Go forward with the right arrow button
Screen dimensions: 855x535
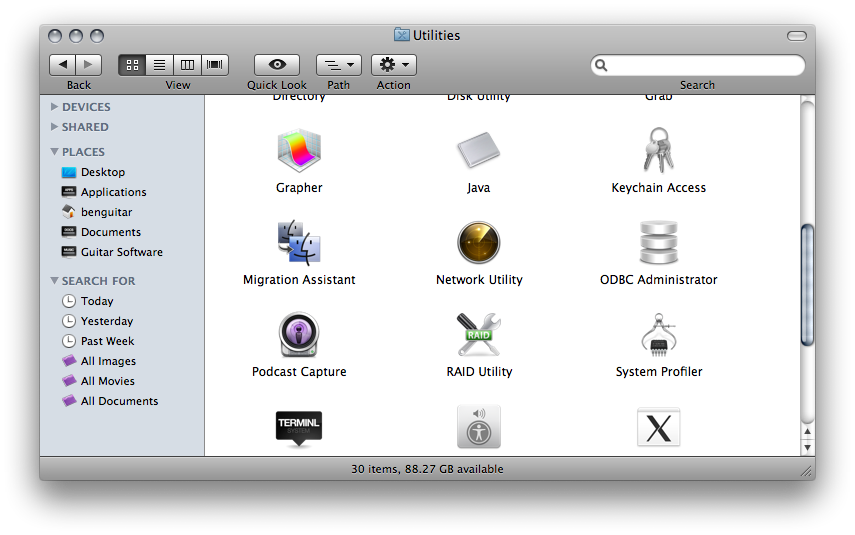(x=88, y=65)
